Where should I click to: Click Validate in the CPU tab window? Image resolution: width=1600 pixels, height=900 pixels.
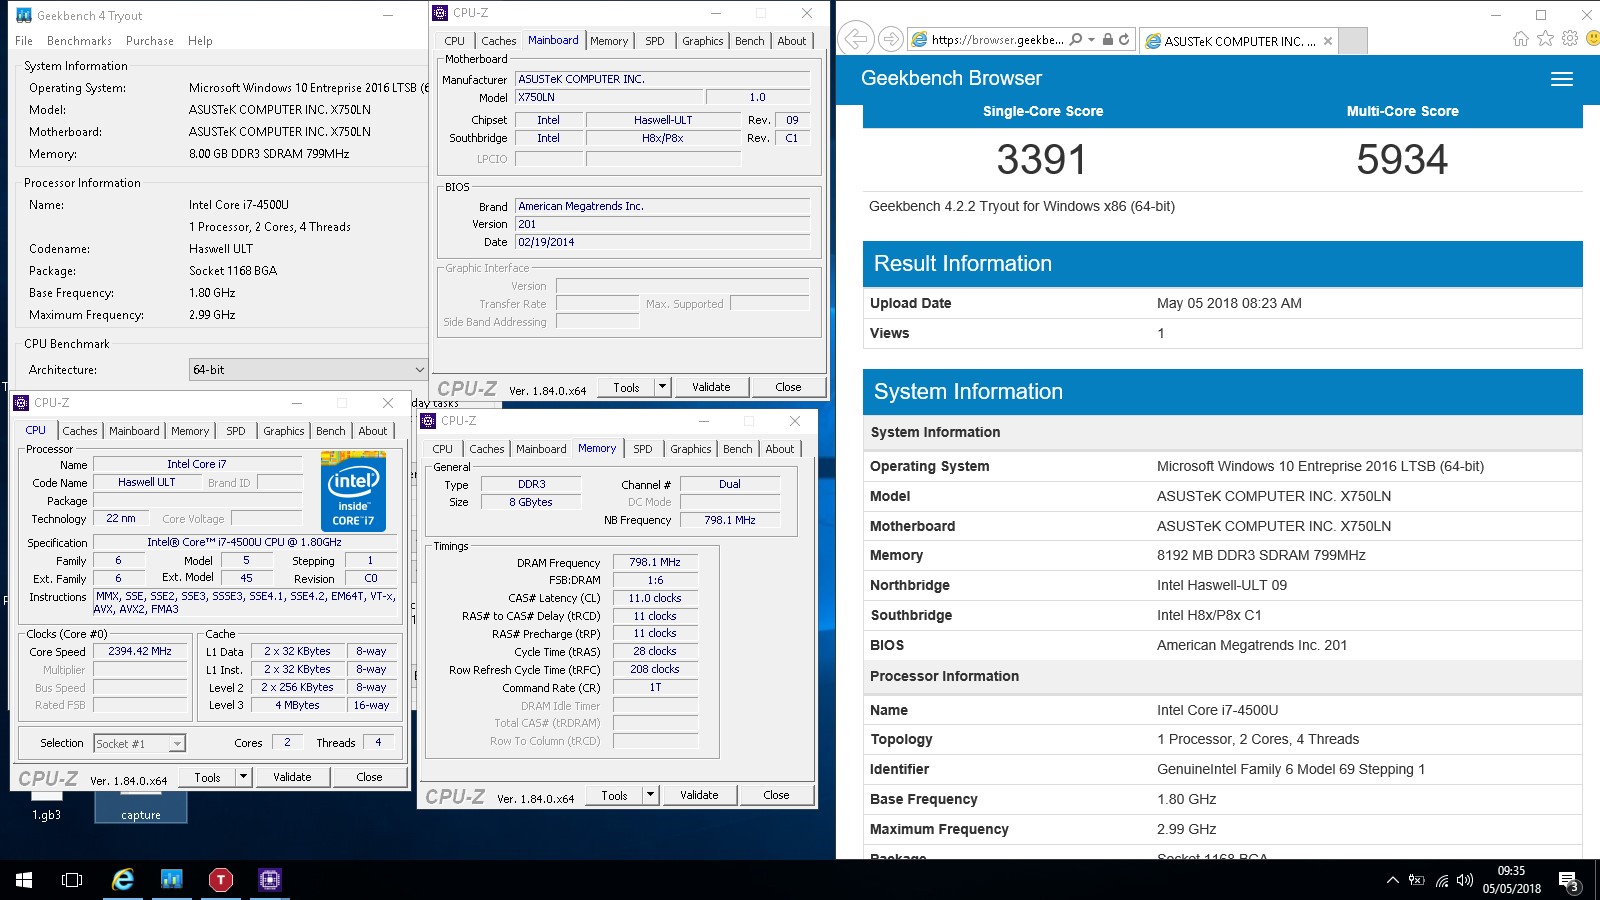[292, 777]
